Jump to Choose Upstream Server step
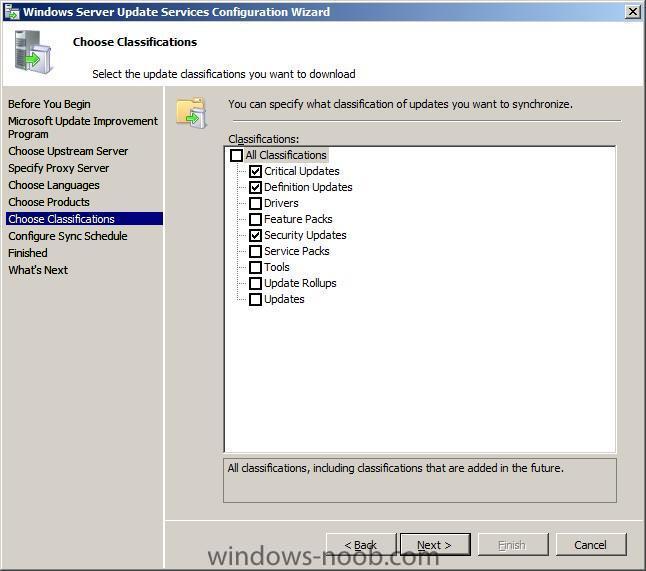 [68, 151]
